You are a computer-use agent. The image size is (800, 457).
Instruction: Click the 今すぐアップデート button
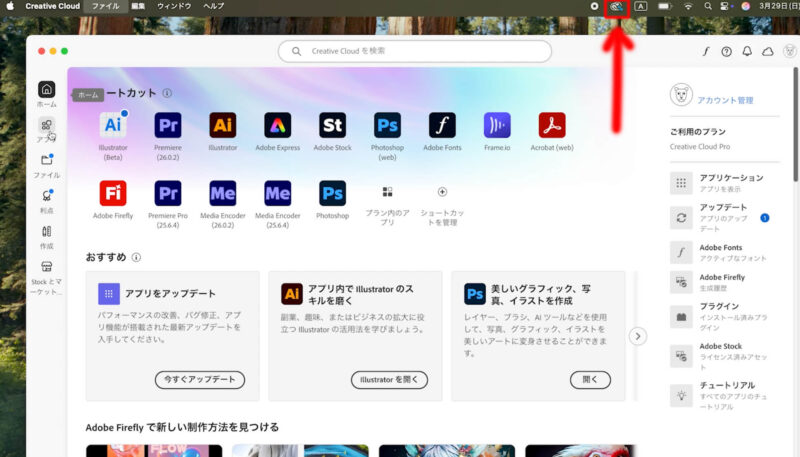(x=199, y=379)
